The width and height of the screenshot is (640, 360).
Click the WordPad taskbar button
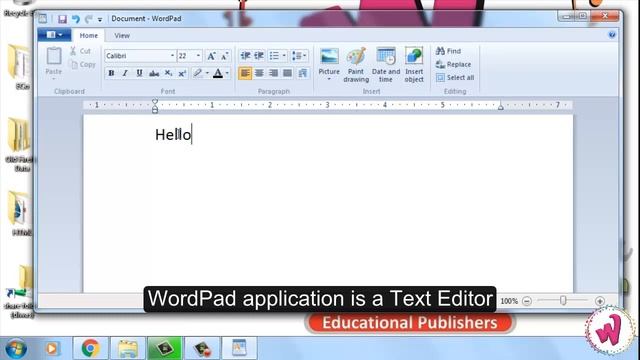[x=239, y=349]
